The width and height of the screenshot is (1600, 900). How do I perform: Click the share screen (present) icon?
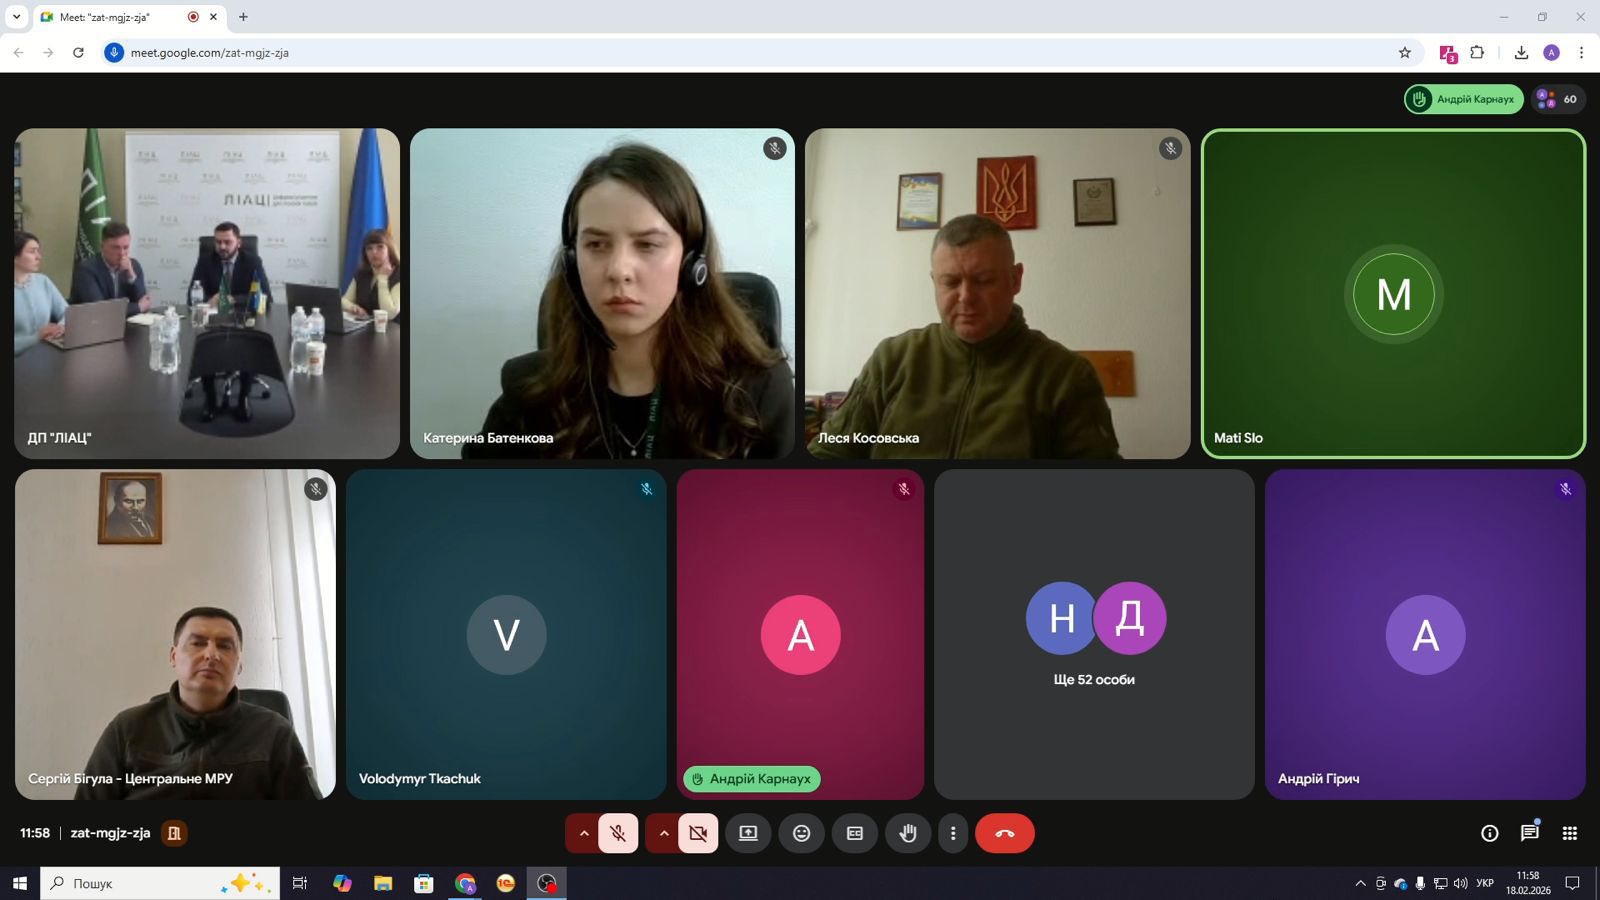(x=748, y=833)
